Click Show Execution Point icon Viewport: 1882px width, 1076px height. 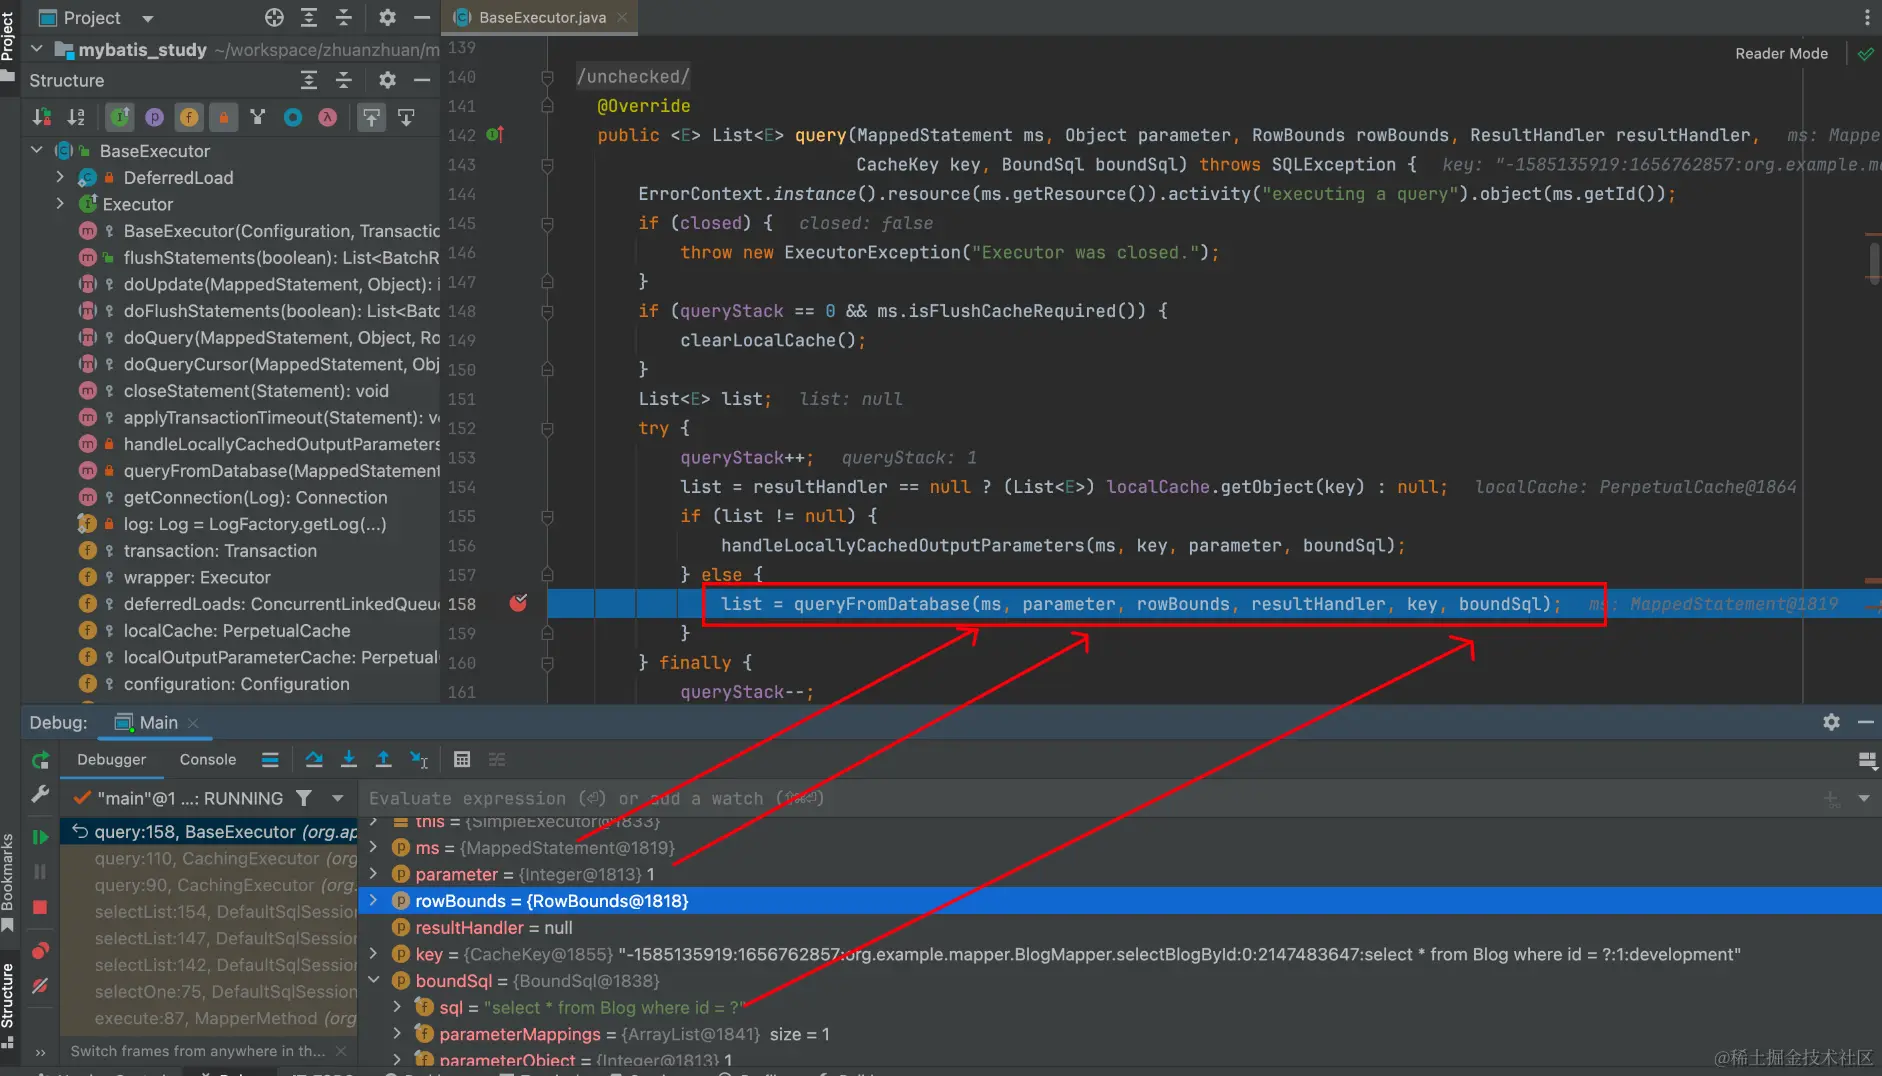(270, 759)
